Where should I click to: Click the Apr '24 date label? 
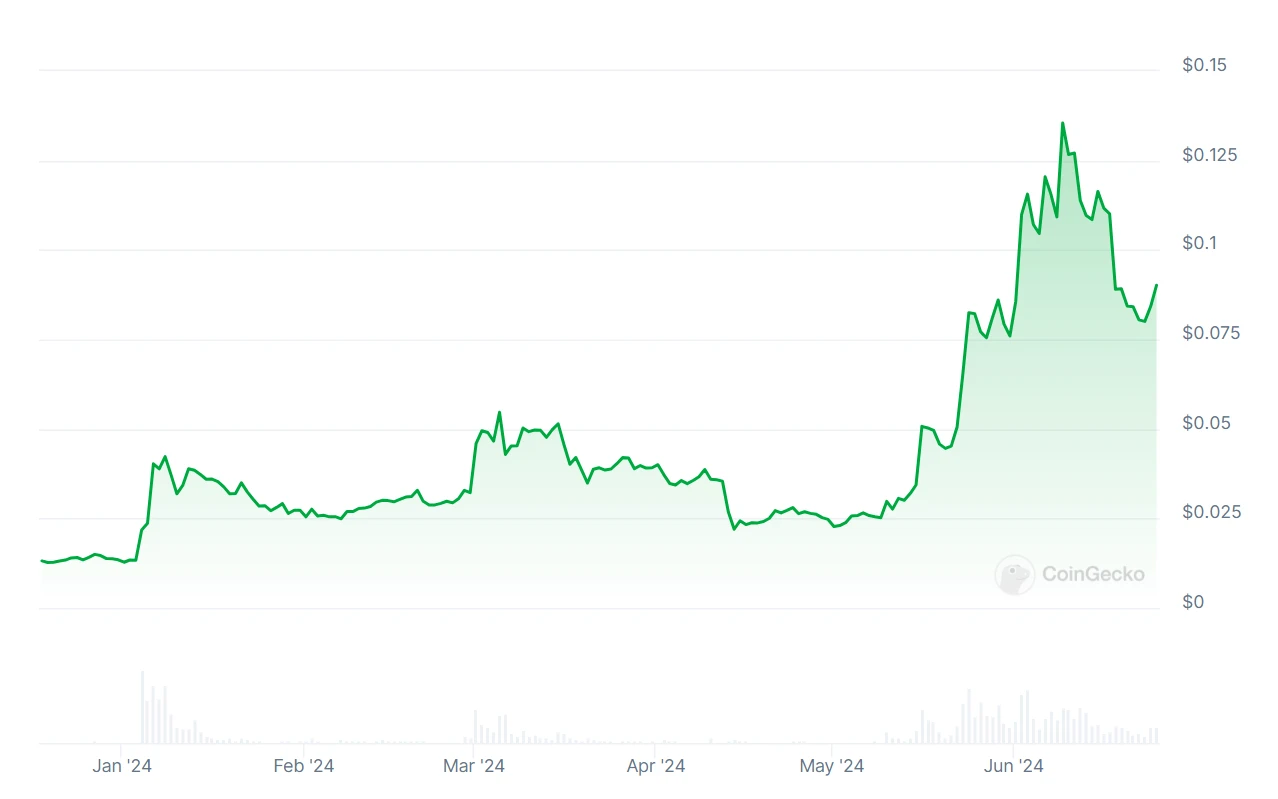point(655,767)
